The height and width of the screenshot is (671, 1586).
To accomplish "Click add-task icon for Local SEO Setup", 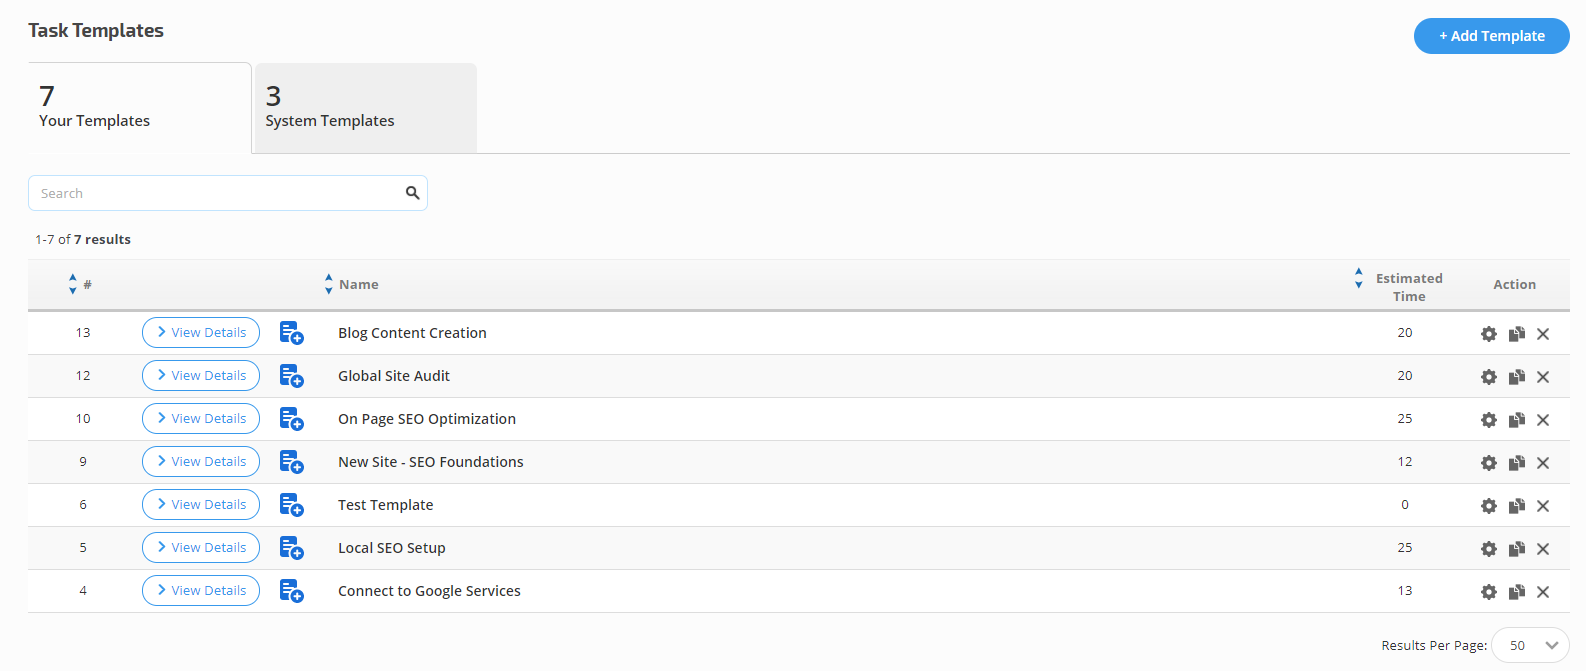I will 291,548.
